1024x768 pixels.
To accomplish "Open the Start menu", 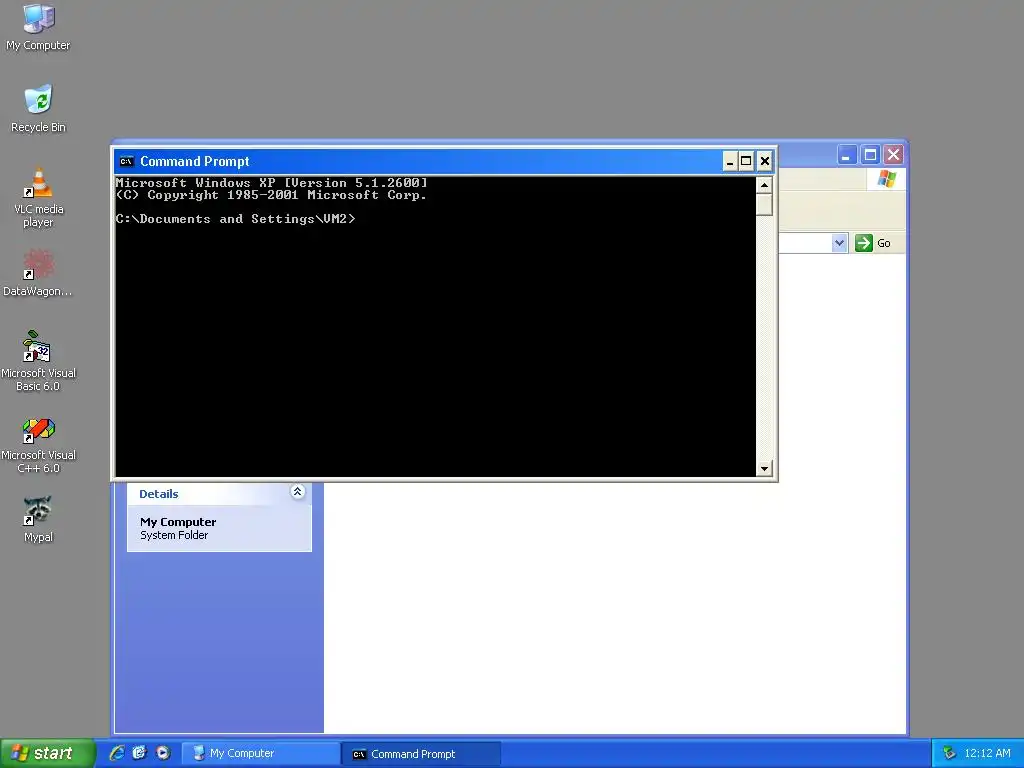I will 47,753.
